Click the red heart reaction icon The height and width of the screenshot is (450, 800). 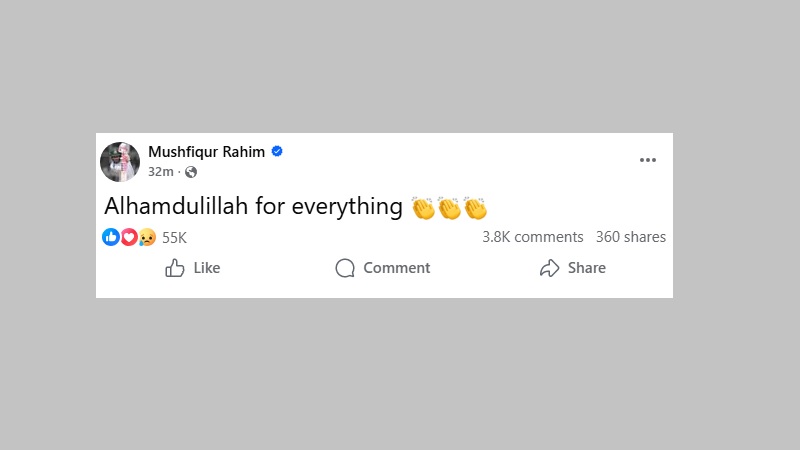(128, 237)
